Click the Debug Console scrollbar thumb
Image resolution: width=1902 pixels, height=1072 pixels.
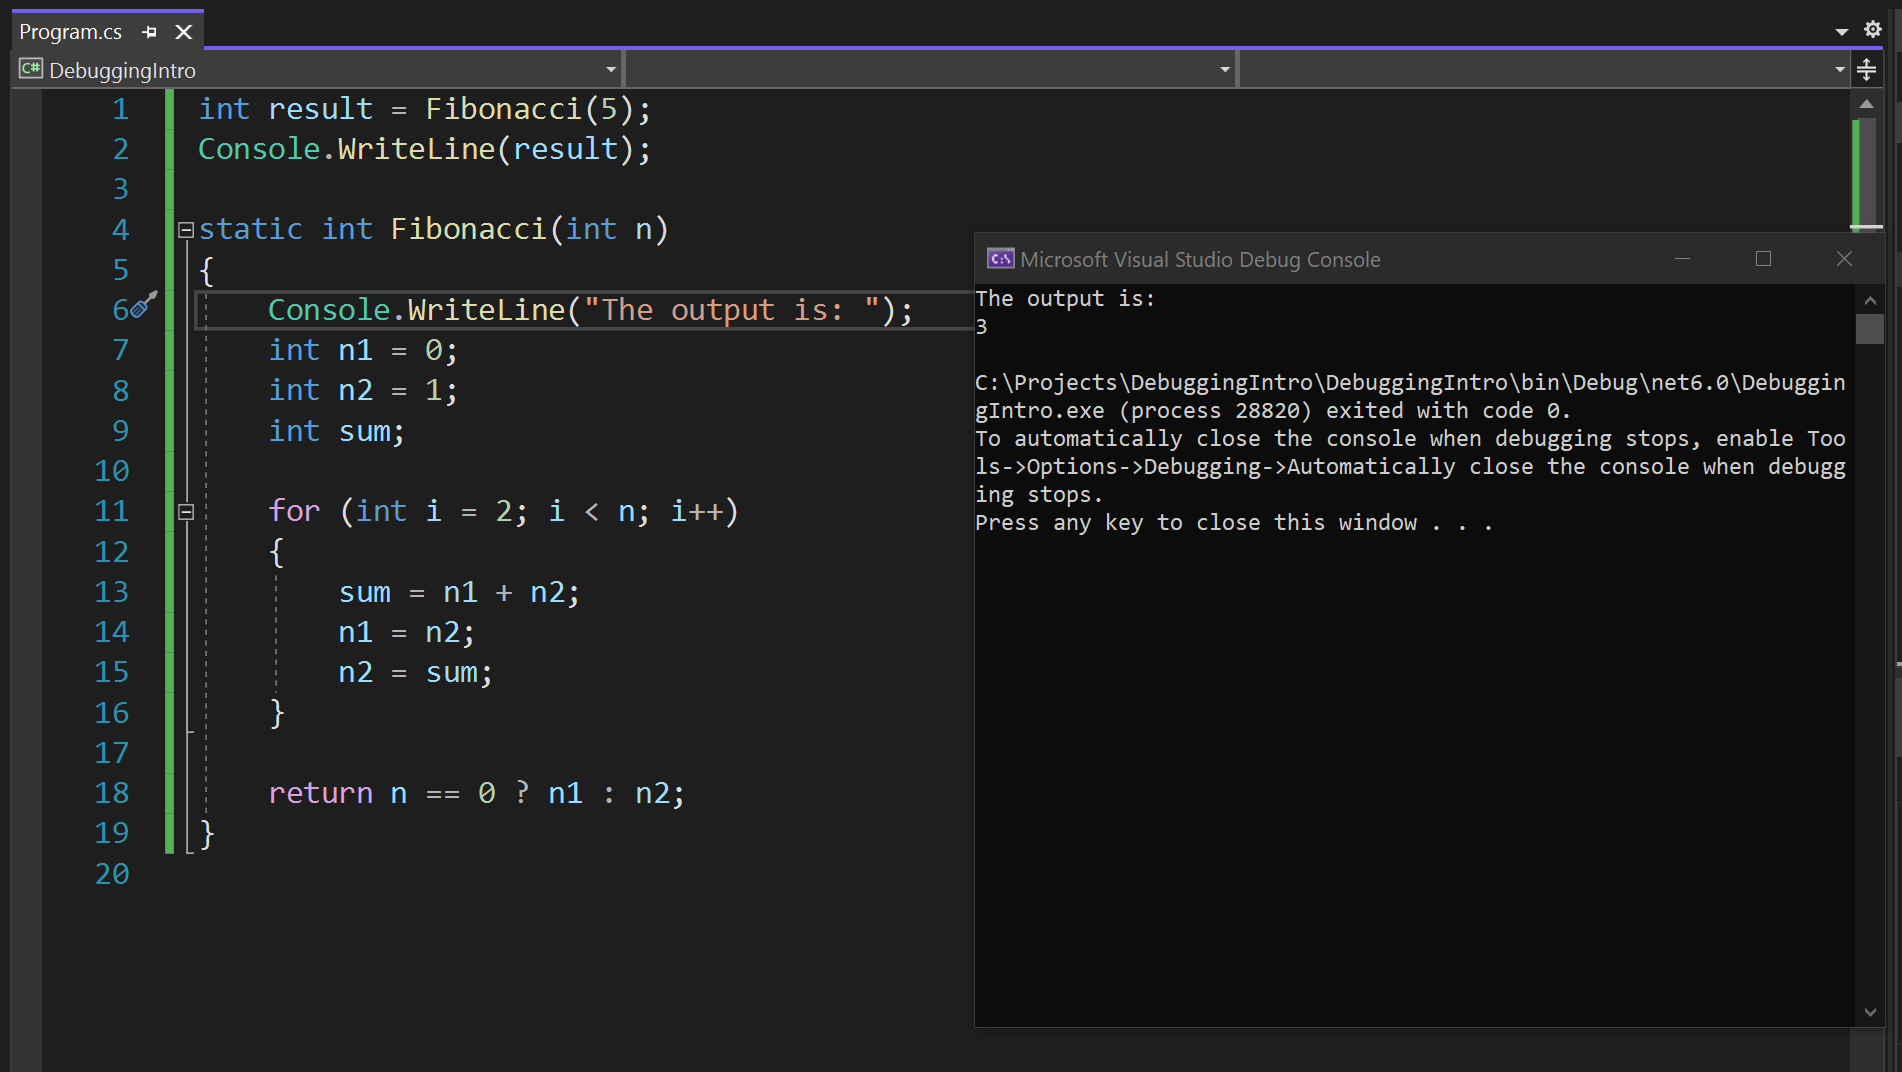[x=1870, y=329]
